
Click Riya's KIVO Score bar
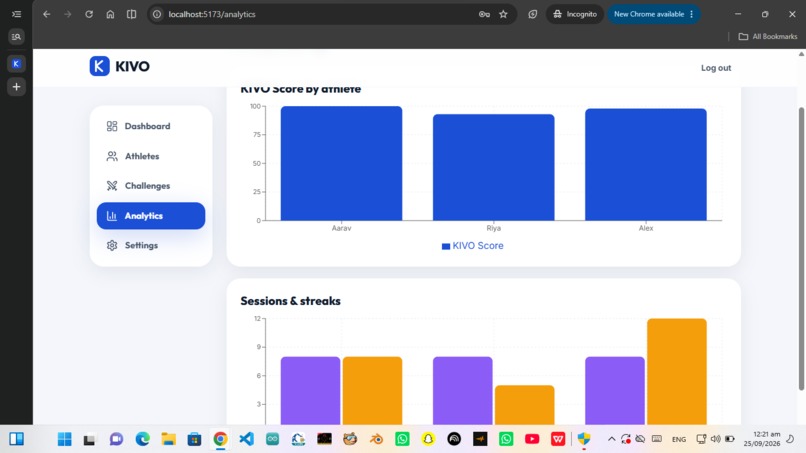(x=493, y=167)
